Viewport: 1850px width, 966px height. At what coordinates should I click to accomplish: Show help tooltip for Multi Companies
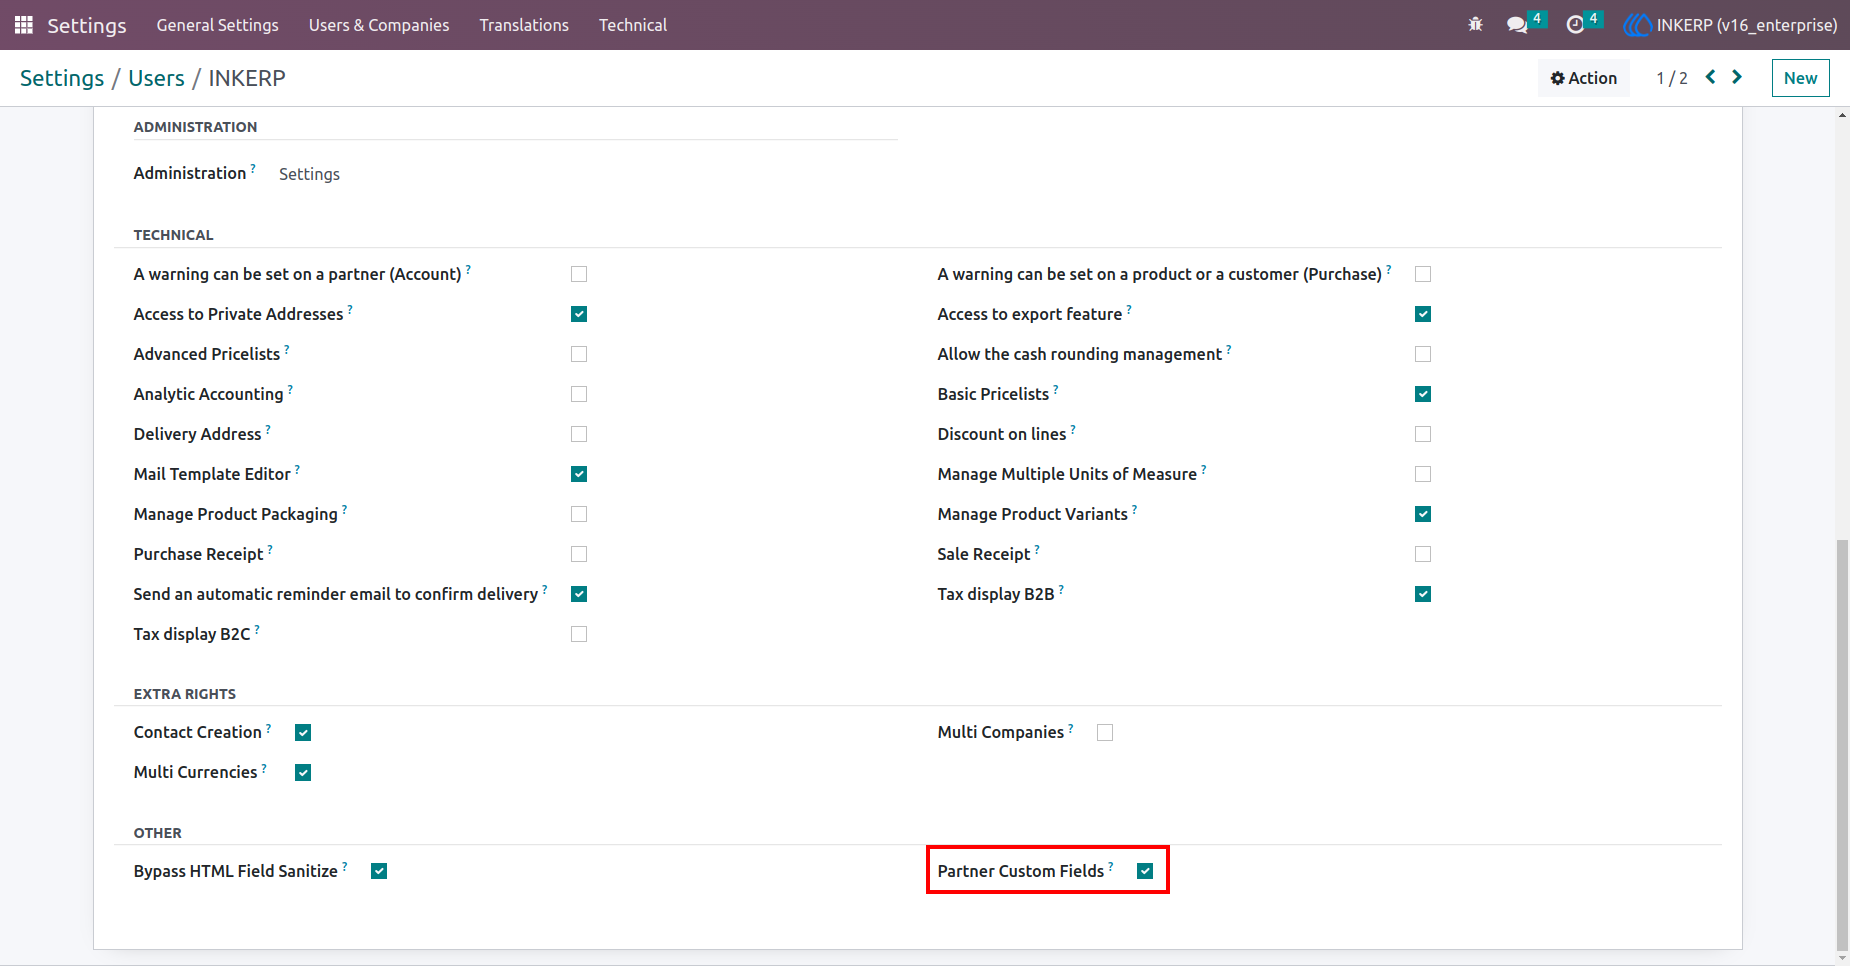(1071, 727)
